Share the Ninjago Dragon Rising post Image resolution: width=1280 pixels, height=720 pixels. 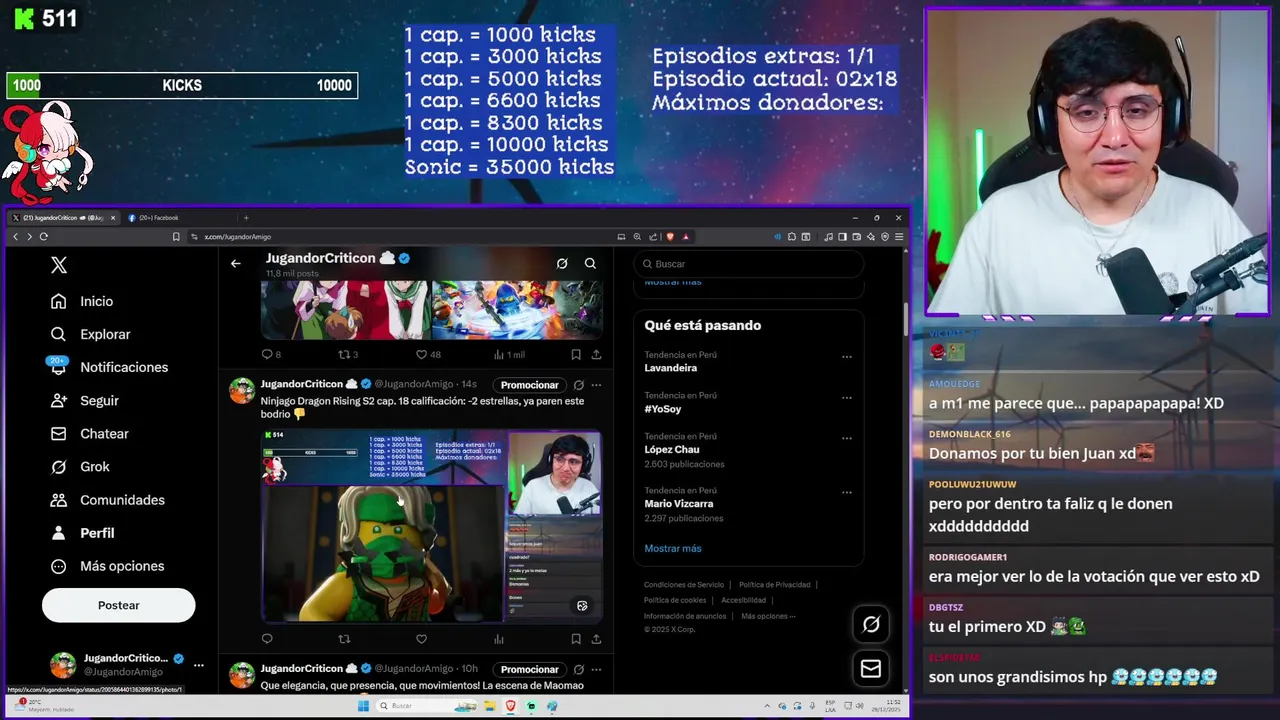point(596,639)
